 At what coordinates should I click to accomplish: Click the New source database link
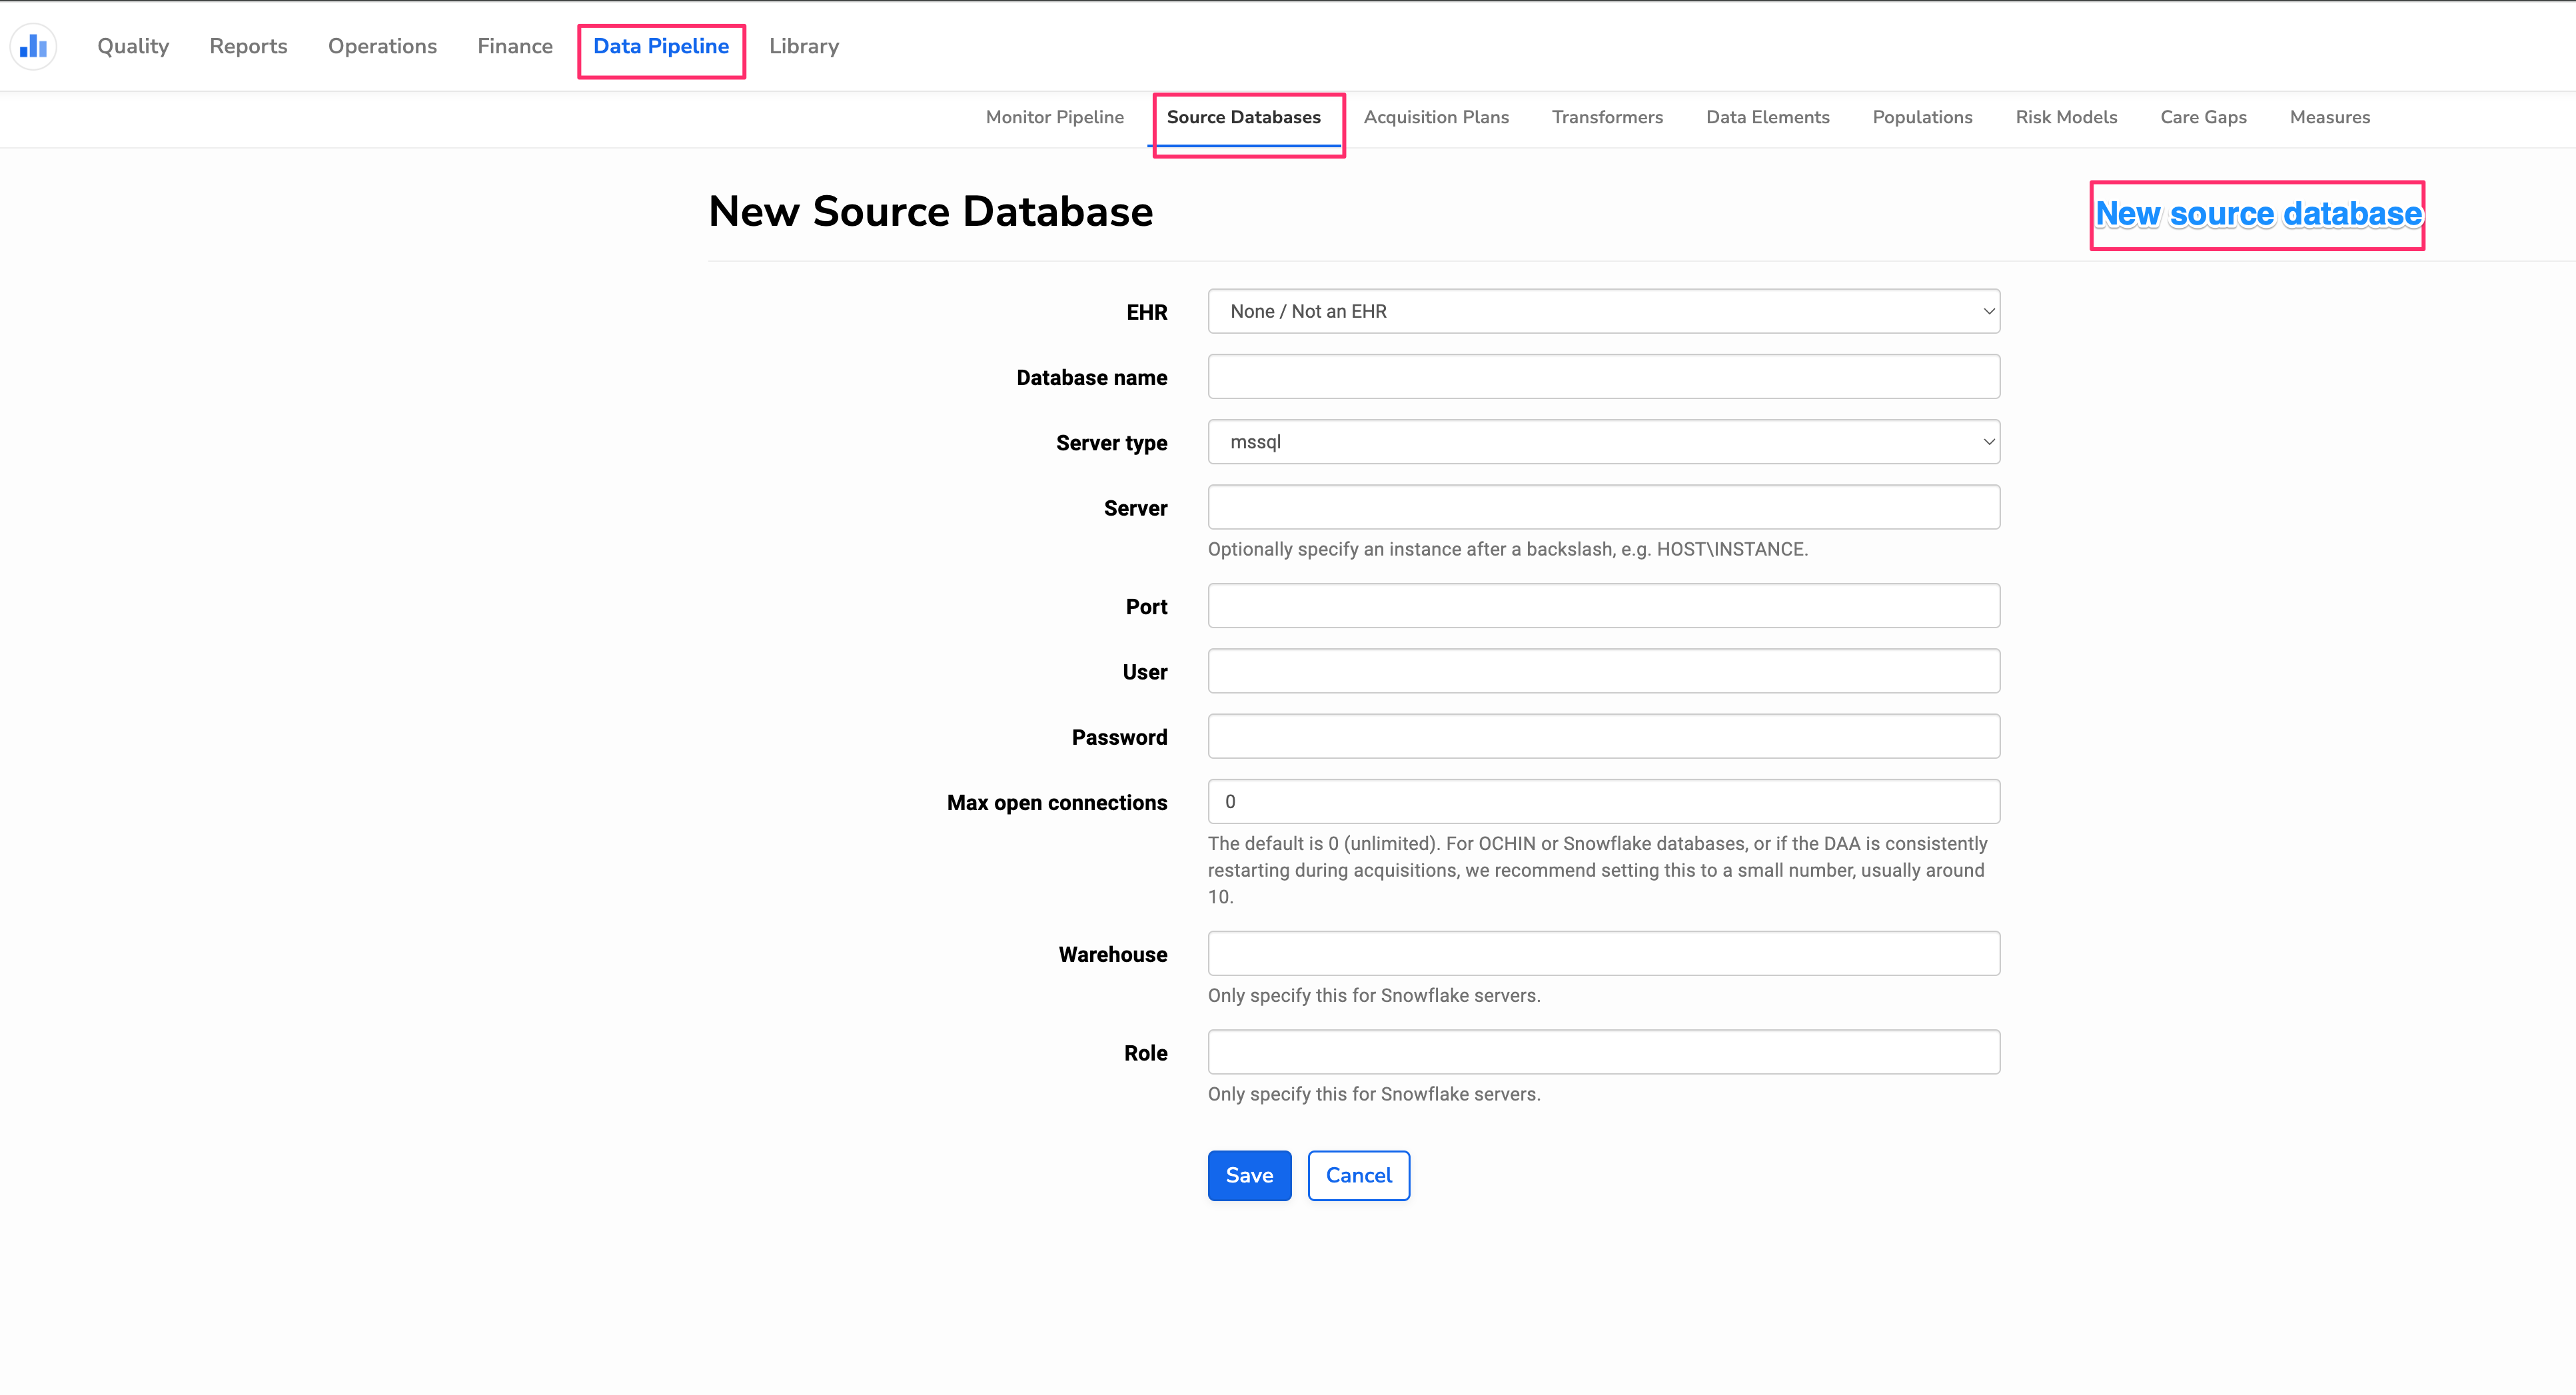(2257, 213)
